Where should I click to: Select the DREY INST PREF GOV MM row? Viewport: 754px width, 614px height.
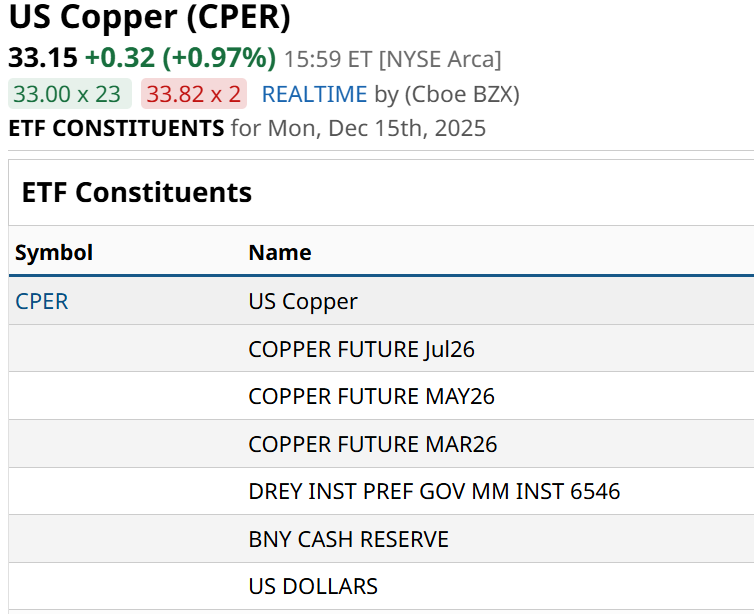pos(434,491)
